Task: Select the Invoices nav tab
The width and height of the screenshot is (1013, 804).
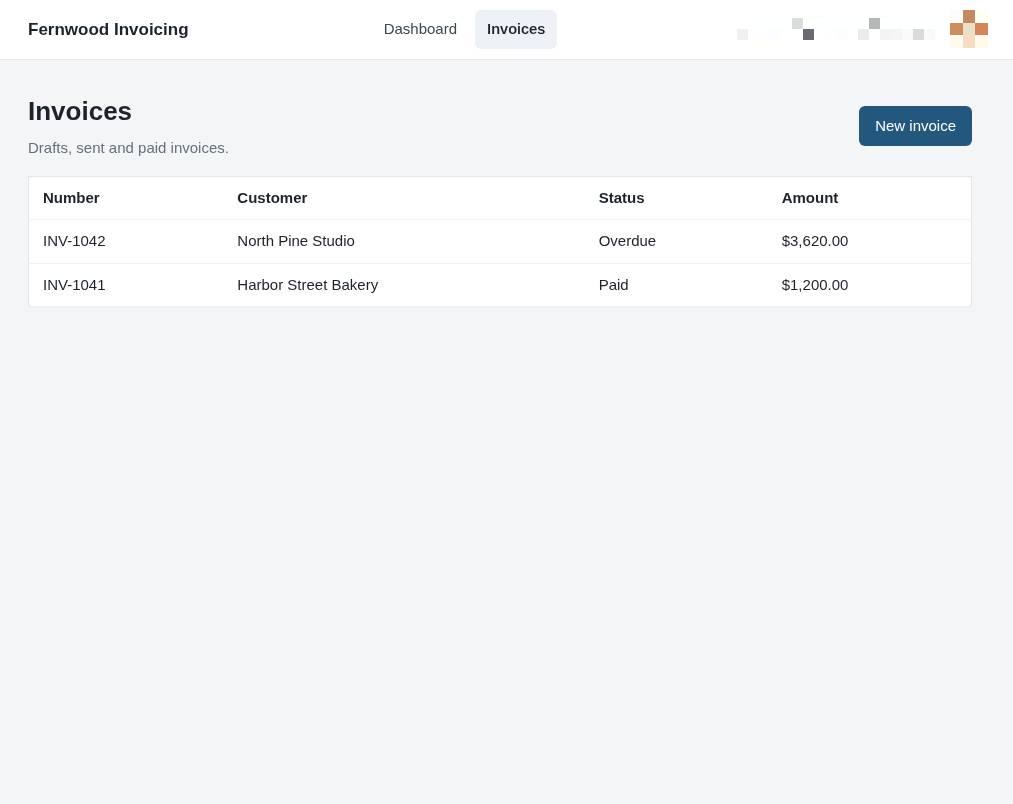Action: 516,29
